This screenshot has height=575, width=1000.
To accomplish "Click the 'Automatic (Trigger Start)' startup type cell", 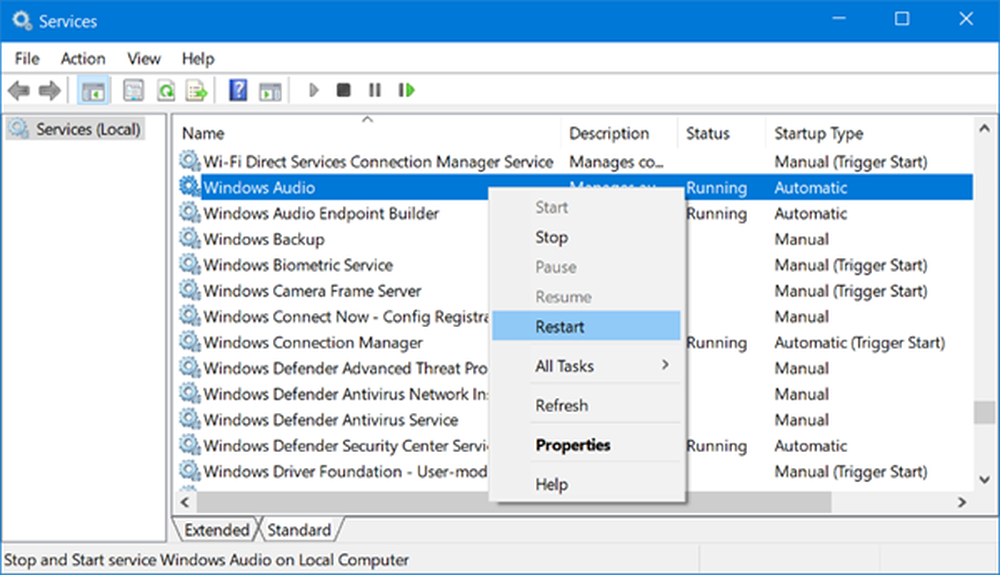I will 859,342.
